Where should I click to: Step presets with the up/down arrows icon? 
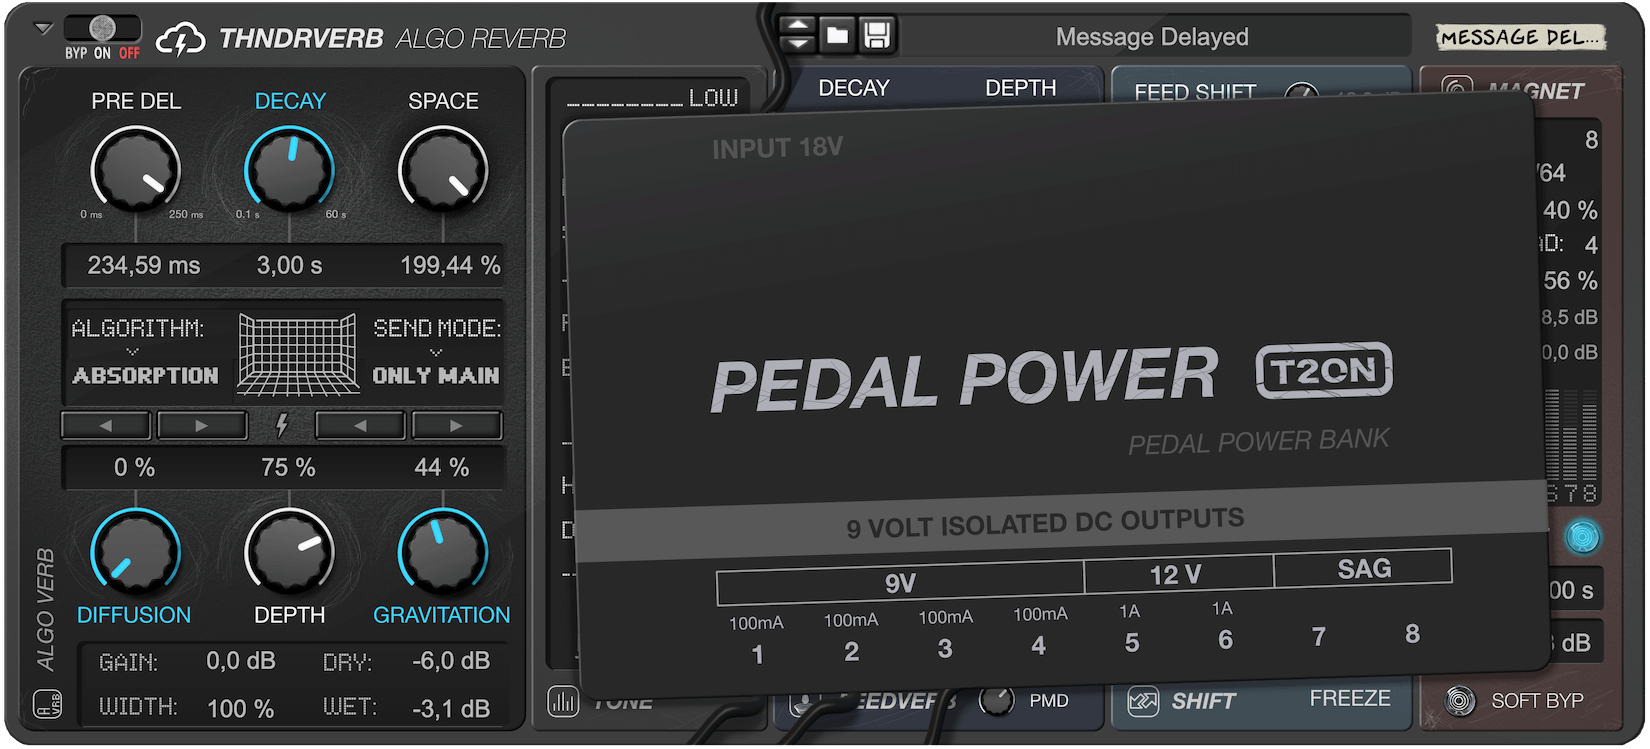pyautogui.click(x=797, y=35)
